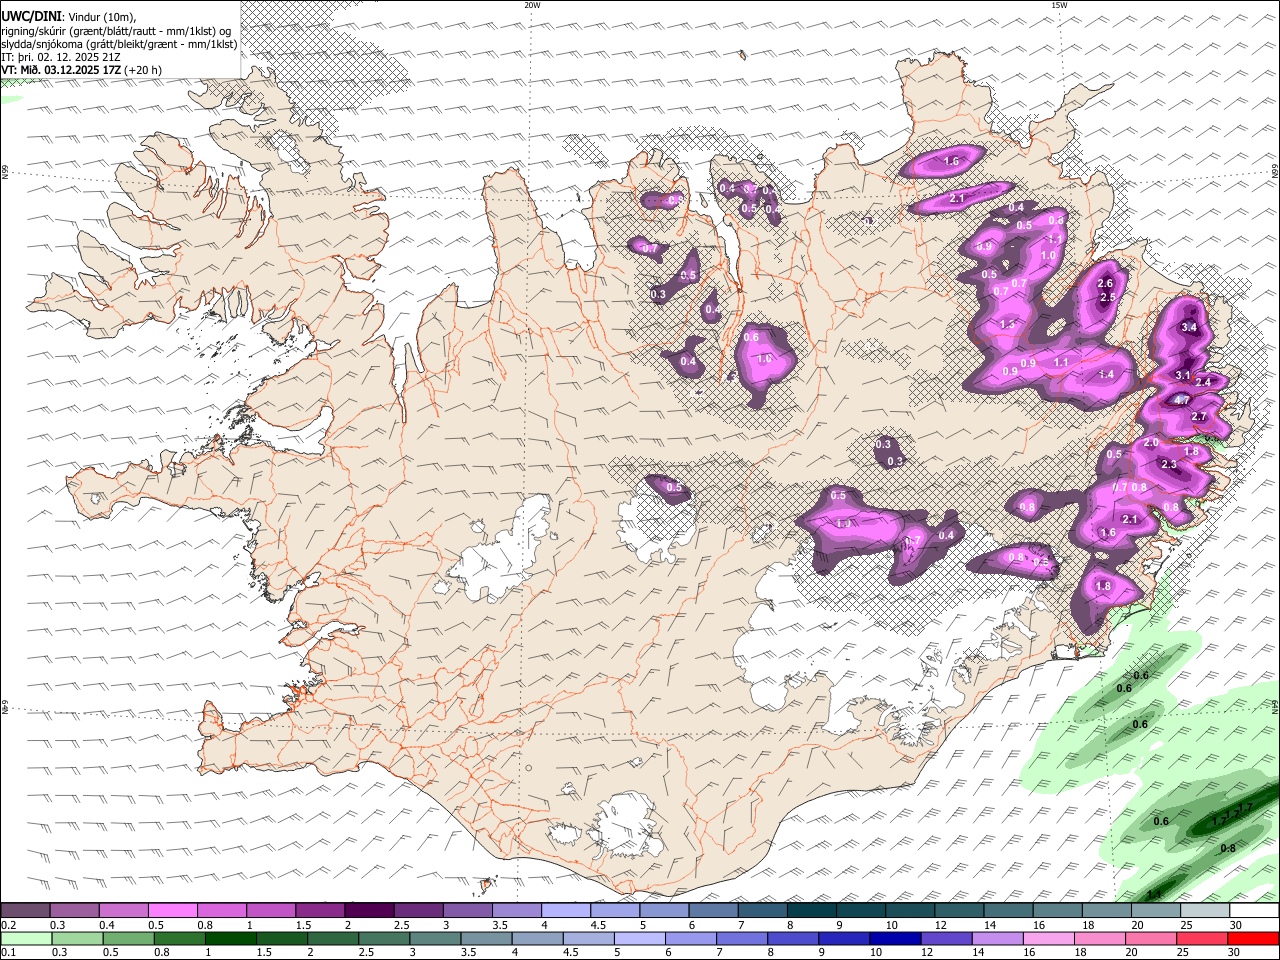The image size is (1280, 960).
Task: Select the white 30+ swatch on the upper scale
Action: point(1253,911)
